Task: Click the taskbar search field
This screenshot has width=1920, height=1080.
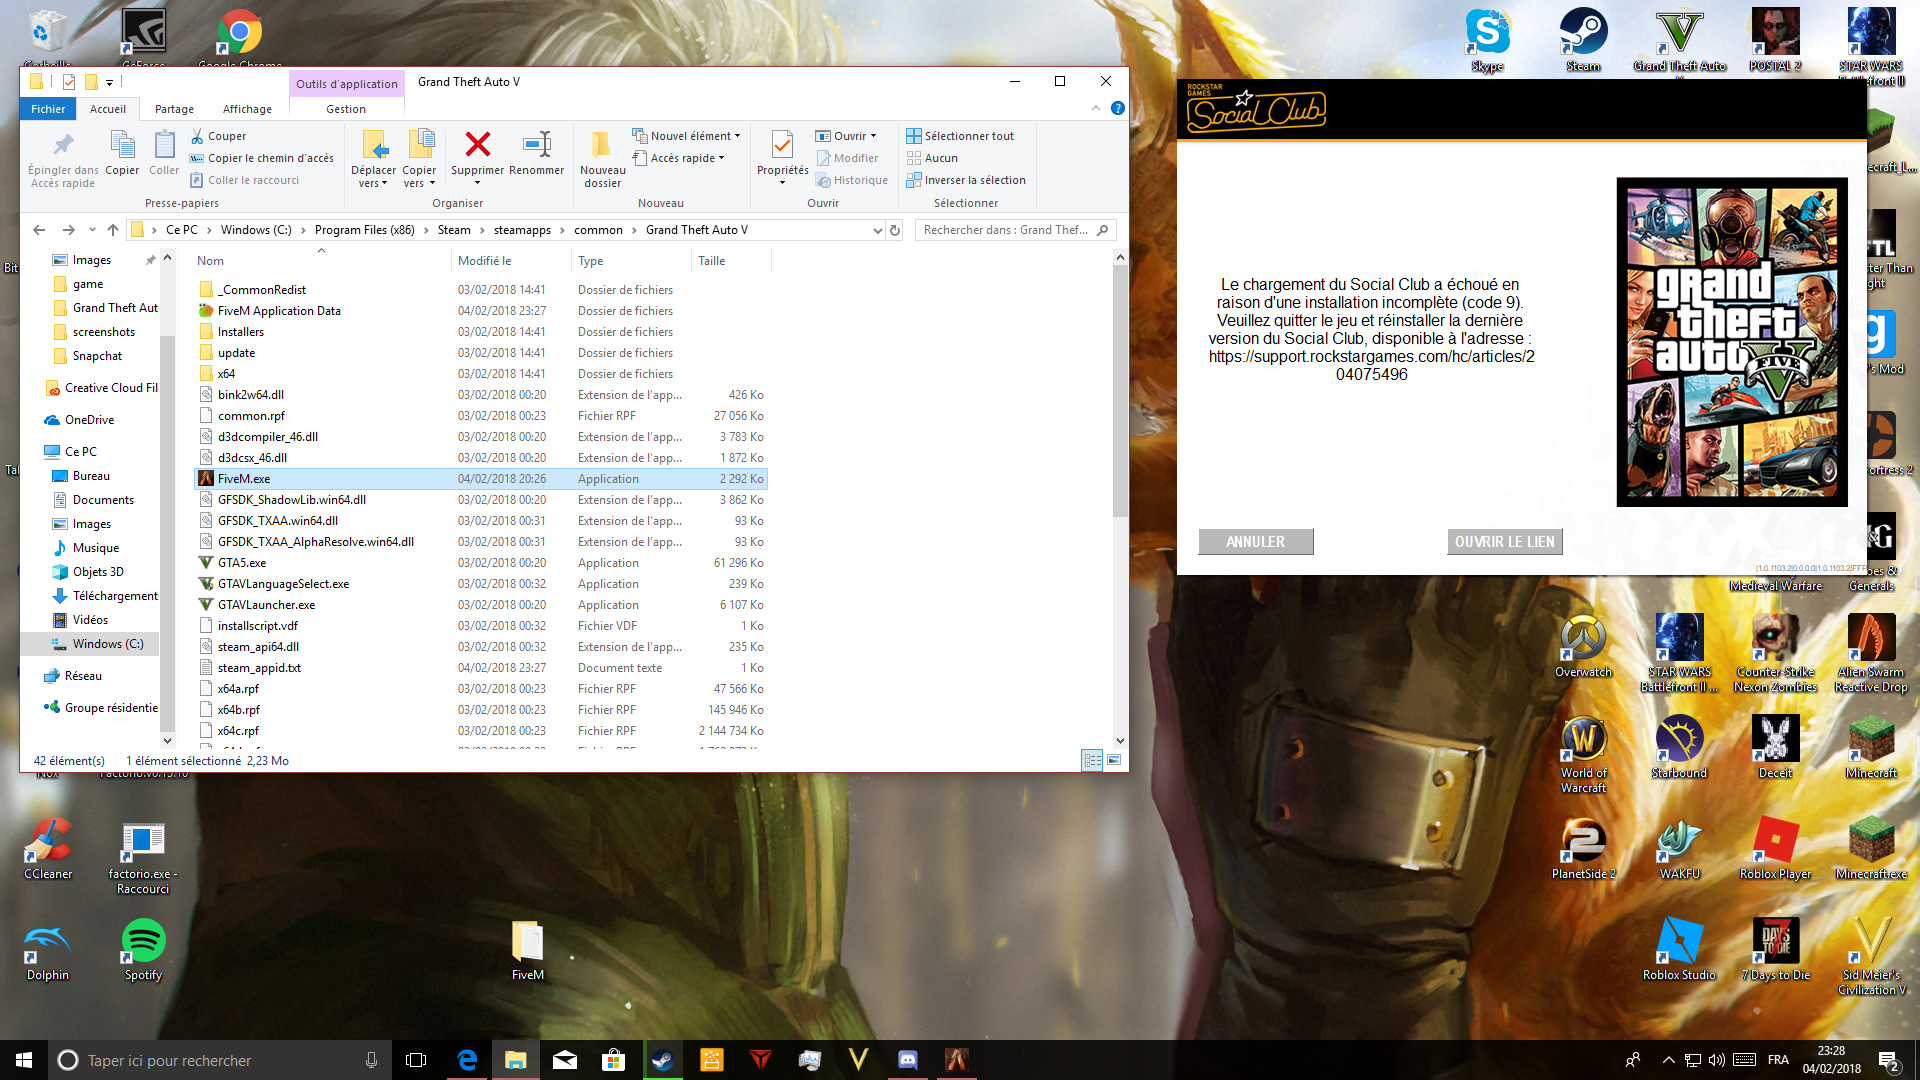Action: pos(218,1060)
